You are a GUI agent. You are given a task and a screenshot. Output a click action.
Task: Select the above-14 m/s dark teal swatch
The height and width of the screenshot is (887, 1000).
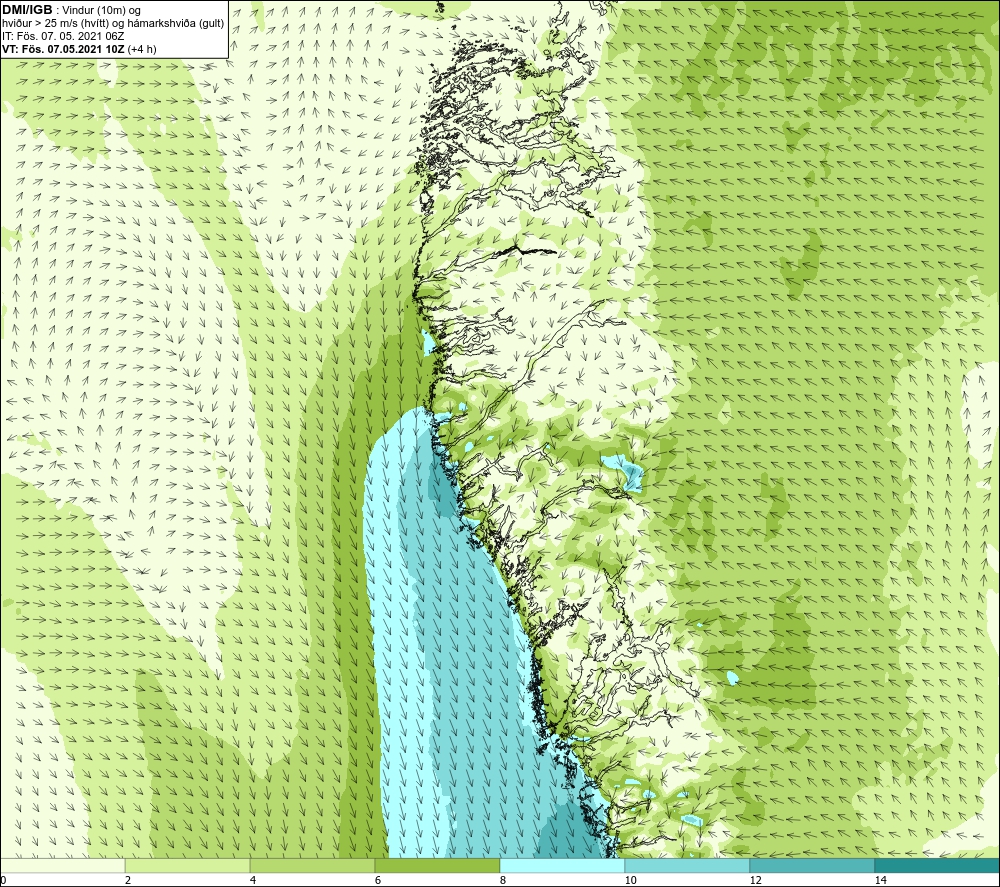point(938,865)
